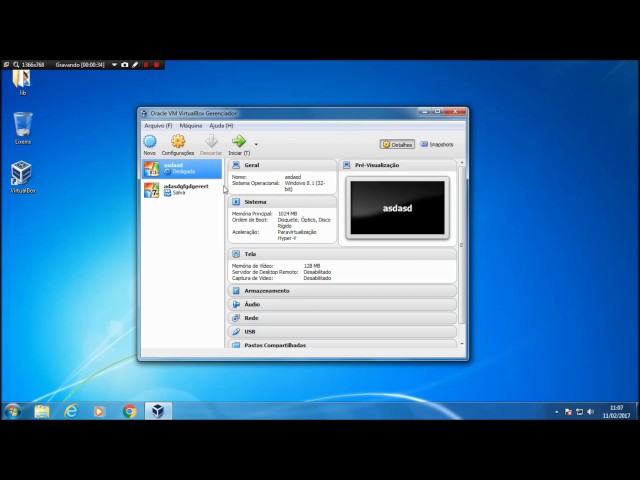Collapse the Tela section header
The width and height of the screenshot is (640, 480).
(x=342, y=254)
